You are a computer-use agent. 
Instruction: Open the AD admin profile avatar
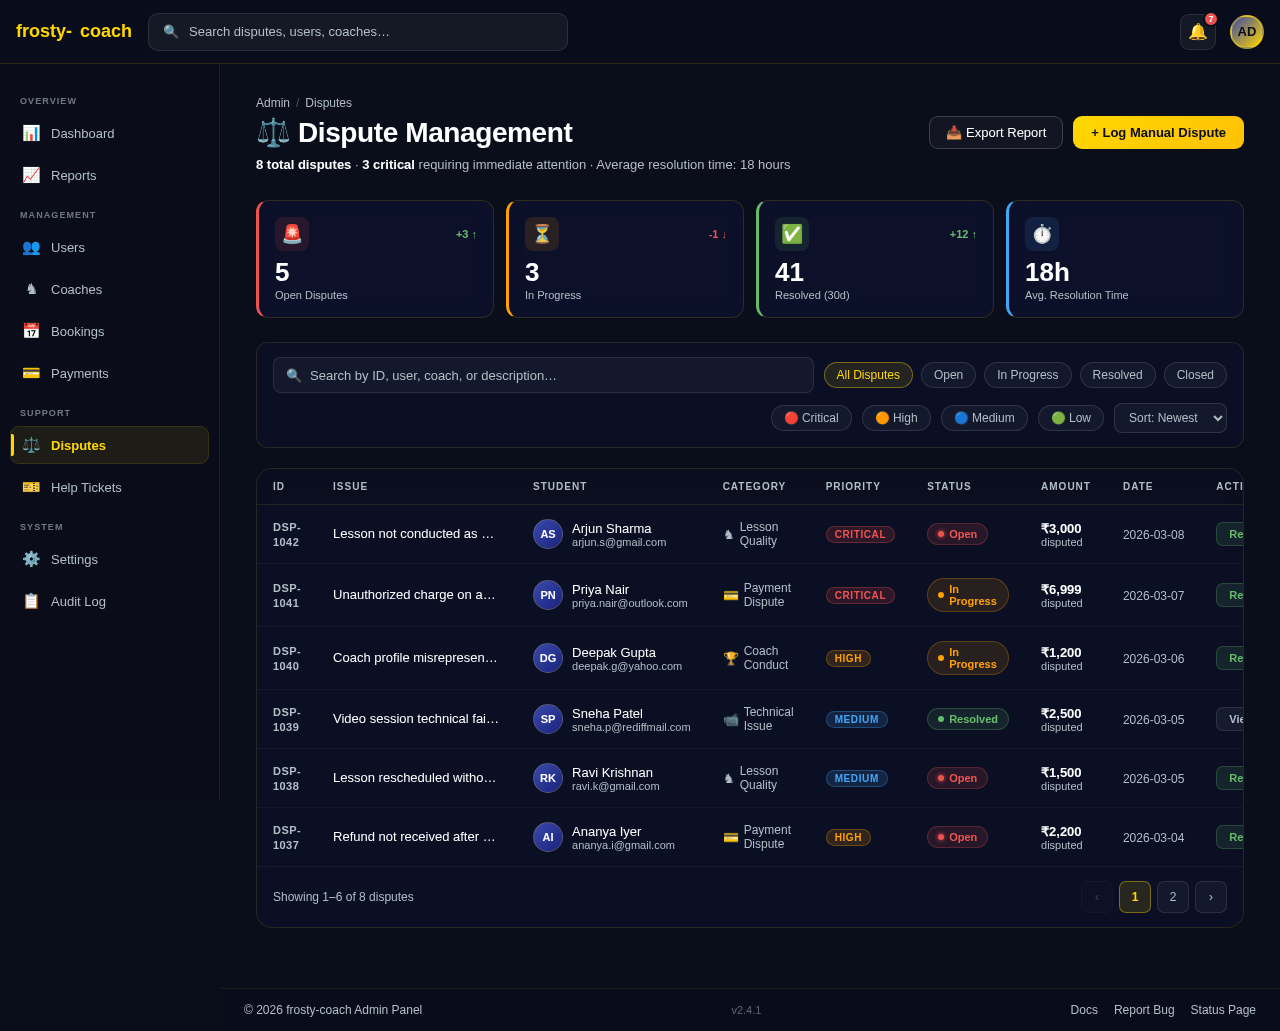(x=1247, y=32)
